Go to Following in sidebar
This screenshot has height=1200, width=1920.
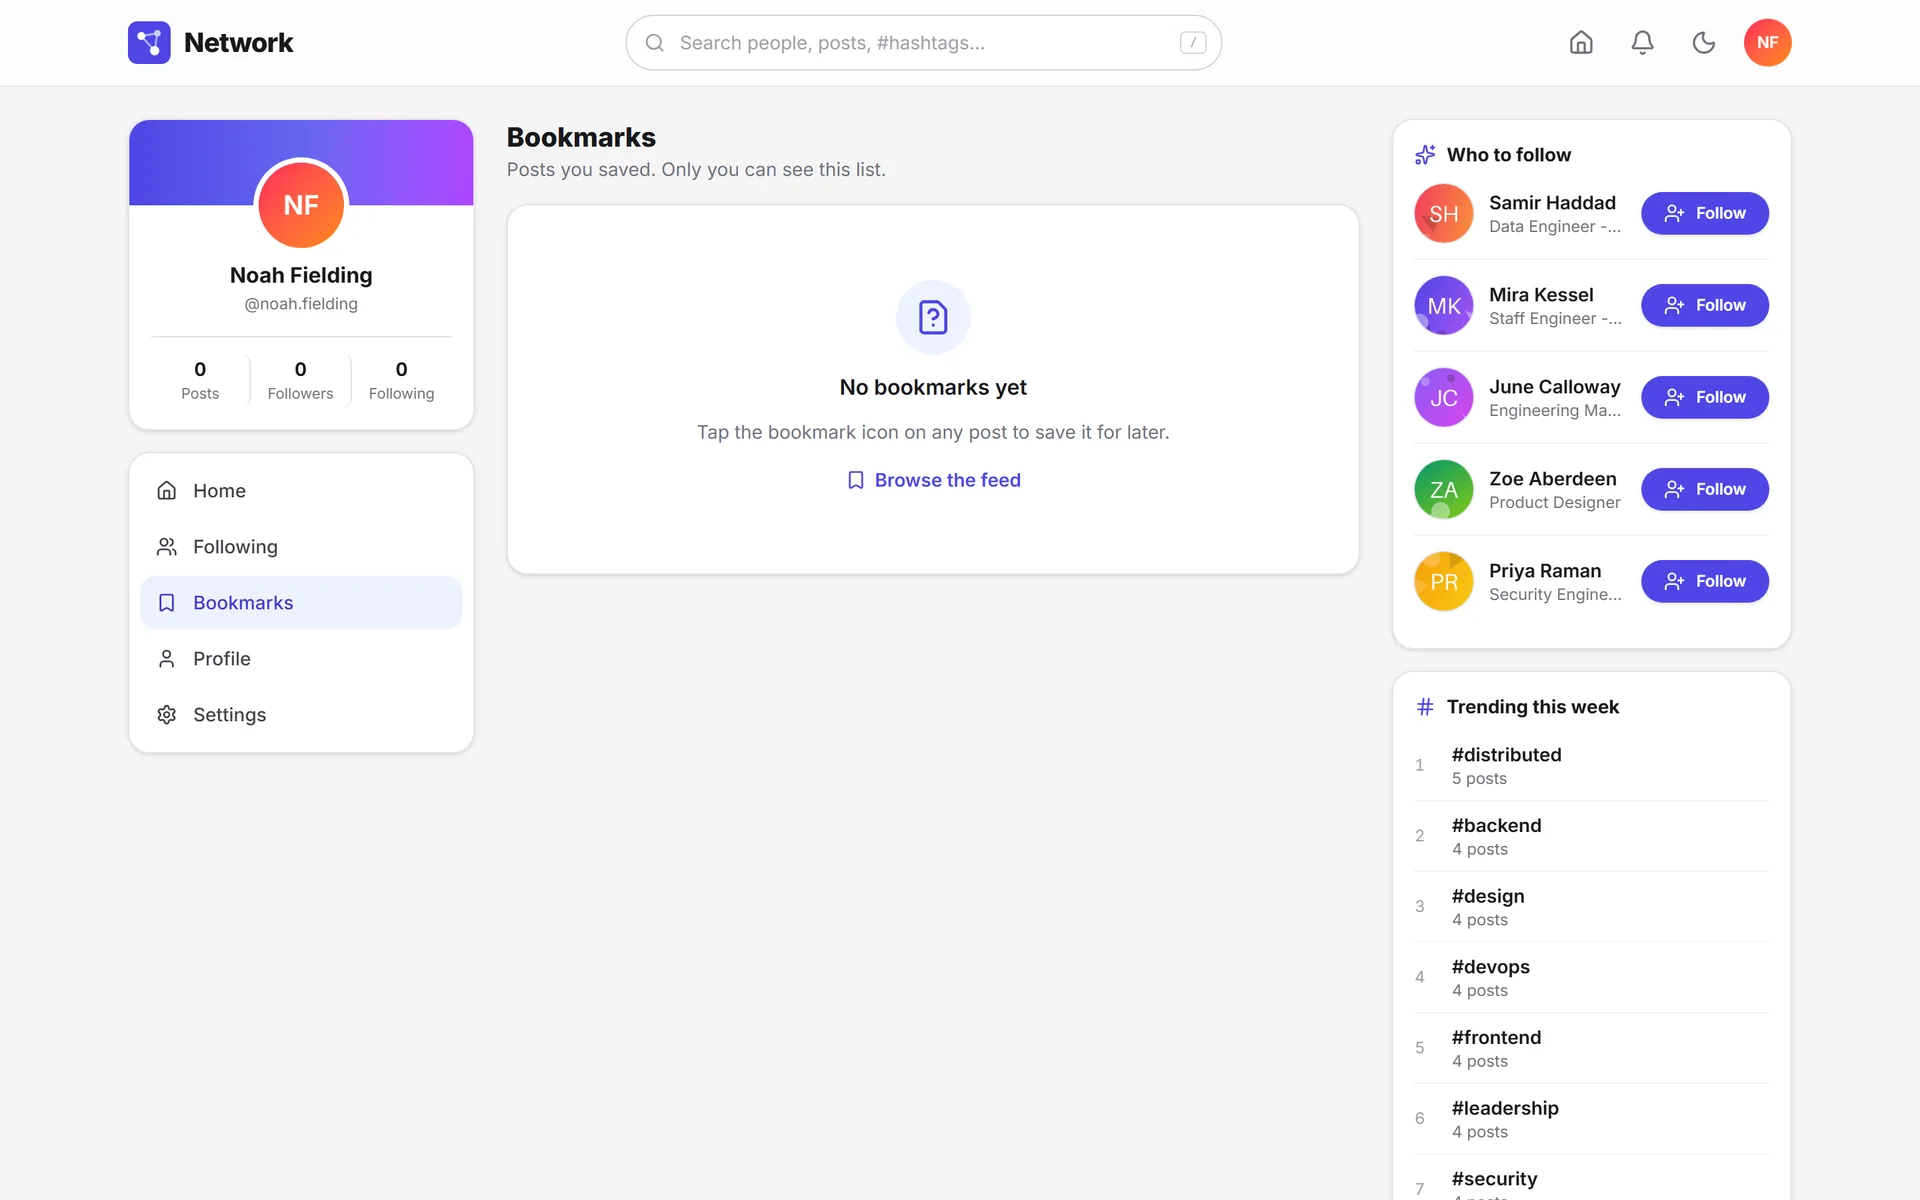(301, 546)
